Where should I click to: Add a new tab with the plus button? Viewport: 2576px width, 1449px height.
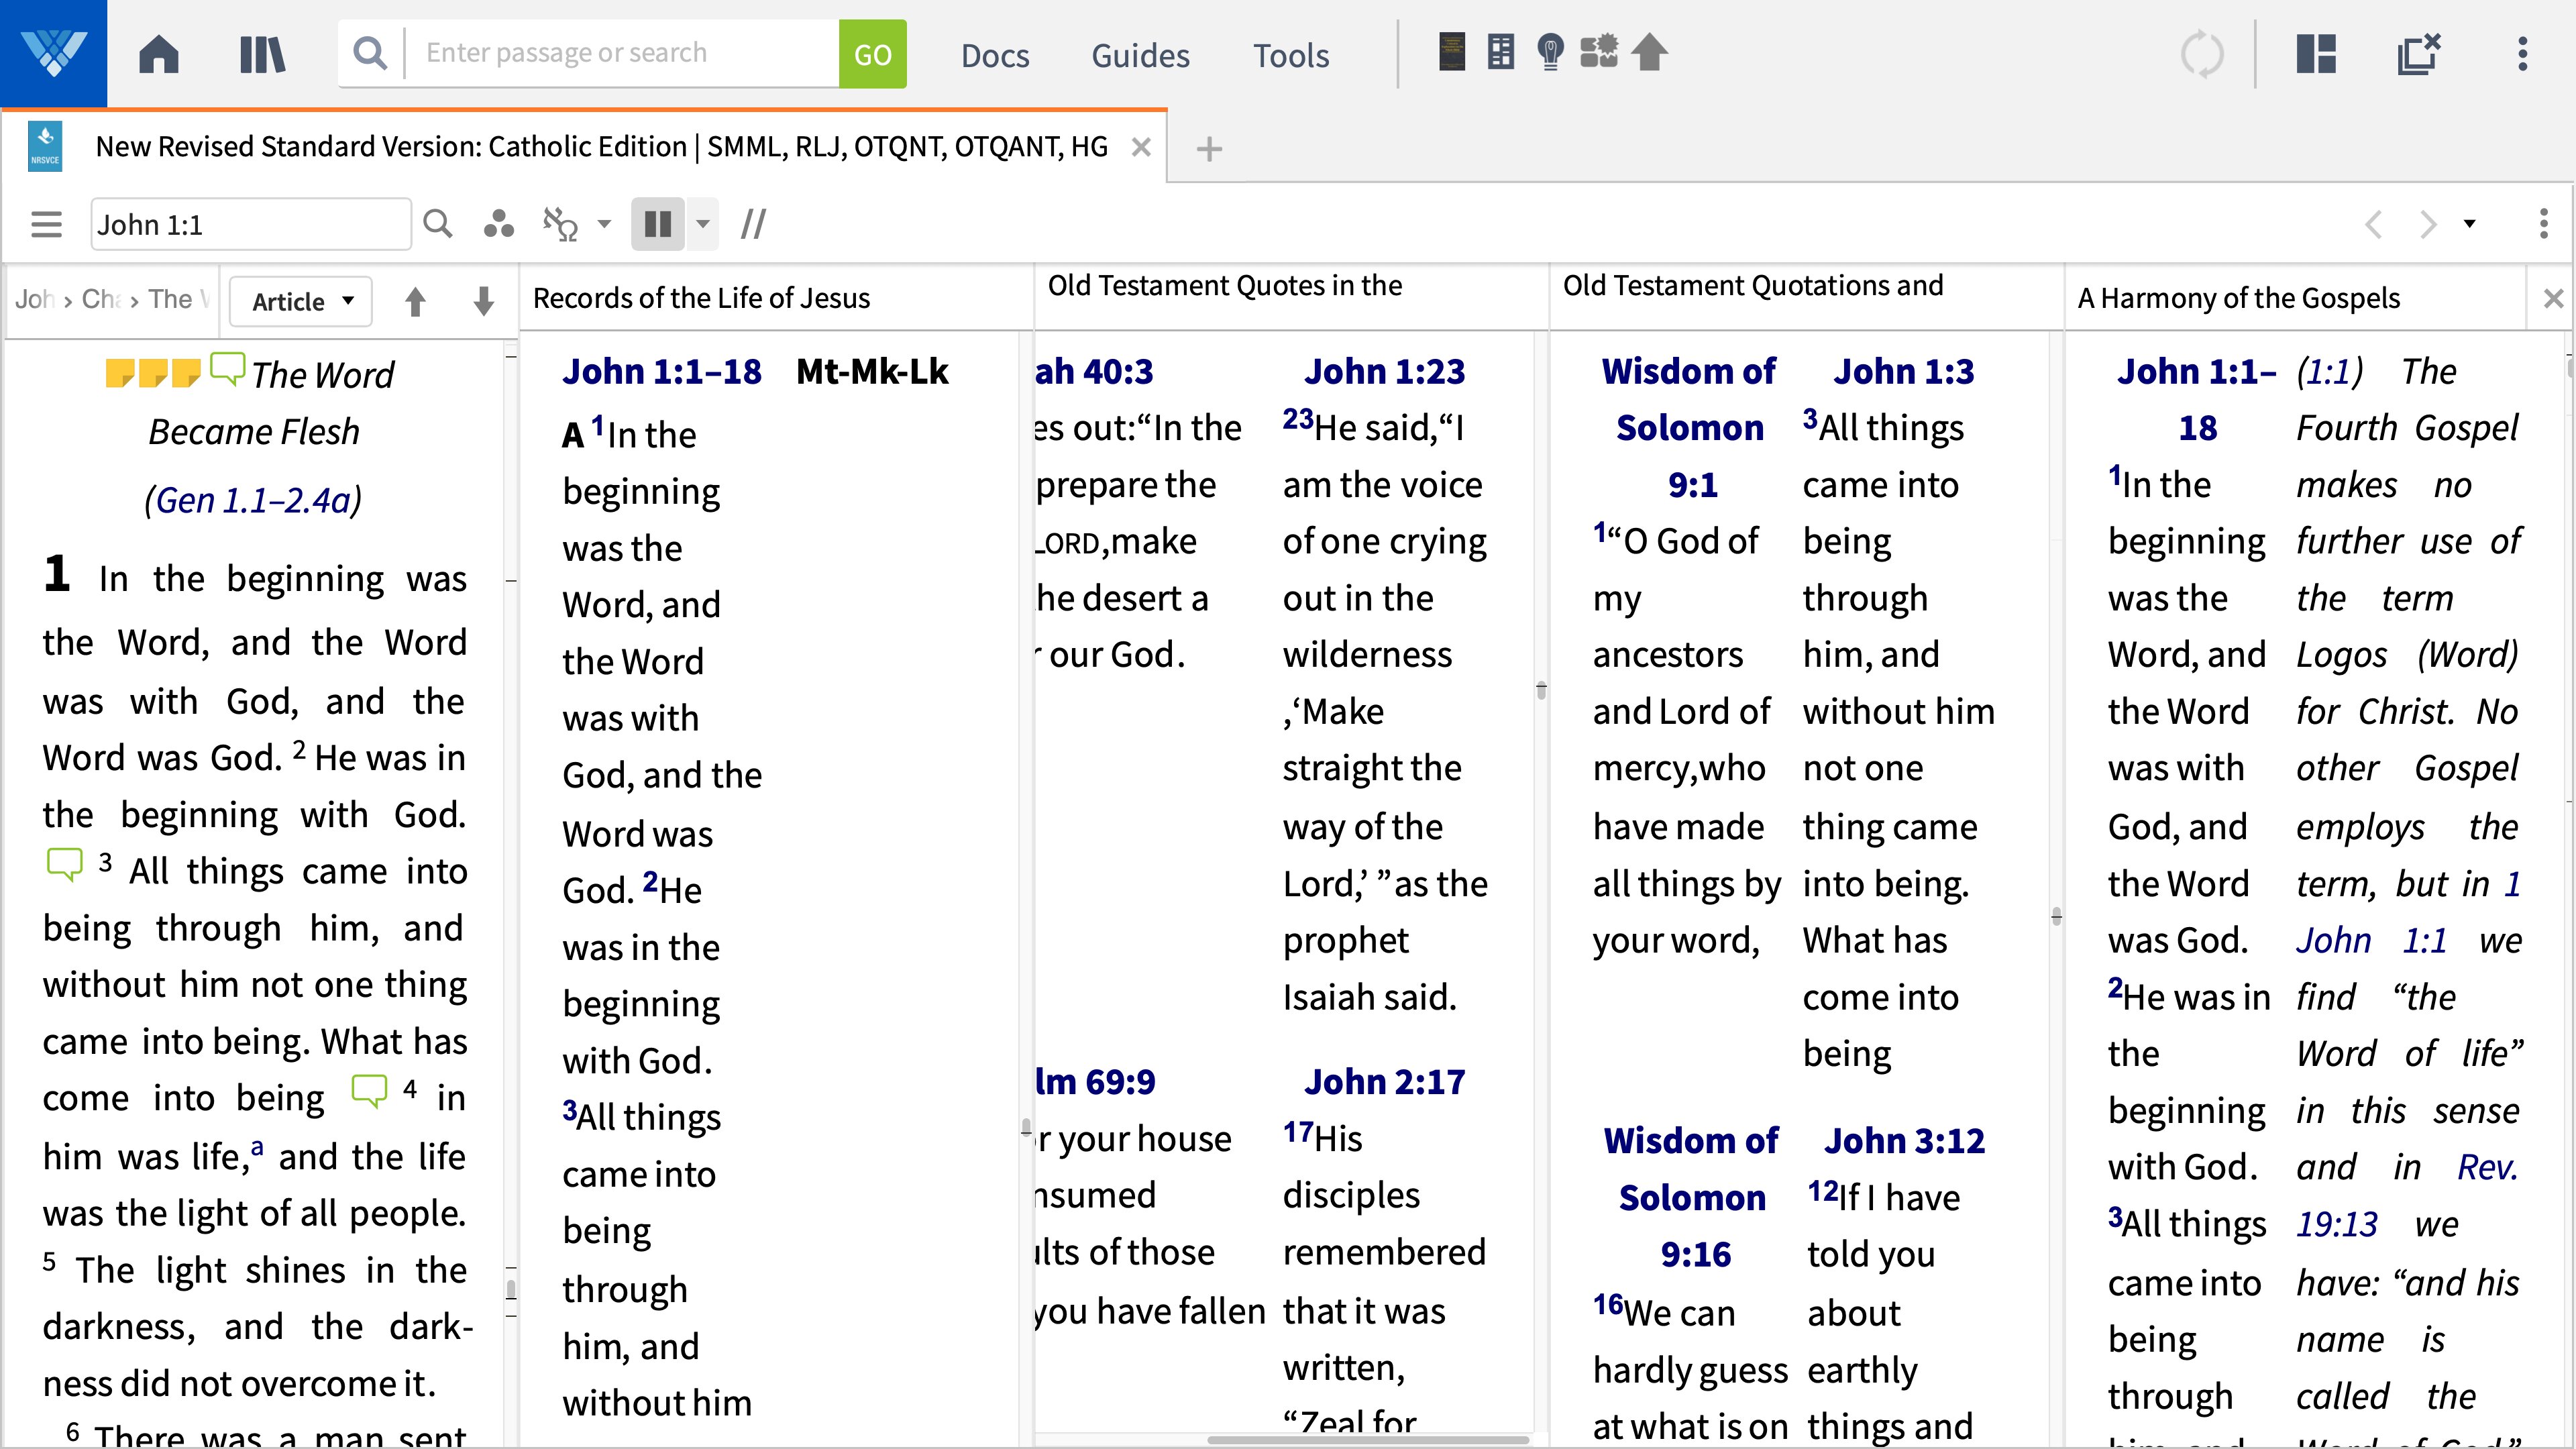pyautogui.click(x=1209, y=149)
